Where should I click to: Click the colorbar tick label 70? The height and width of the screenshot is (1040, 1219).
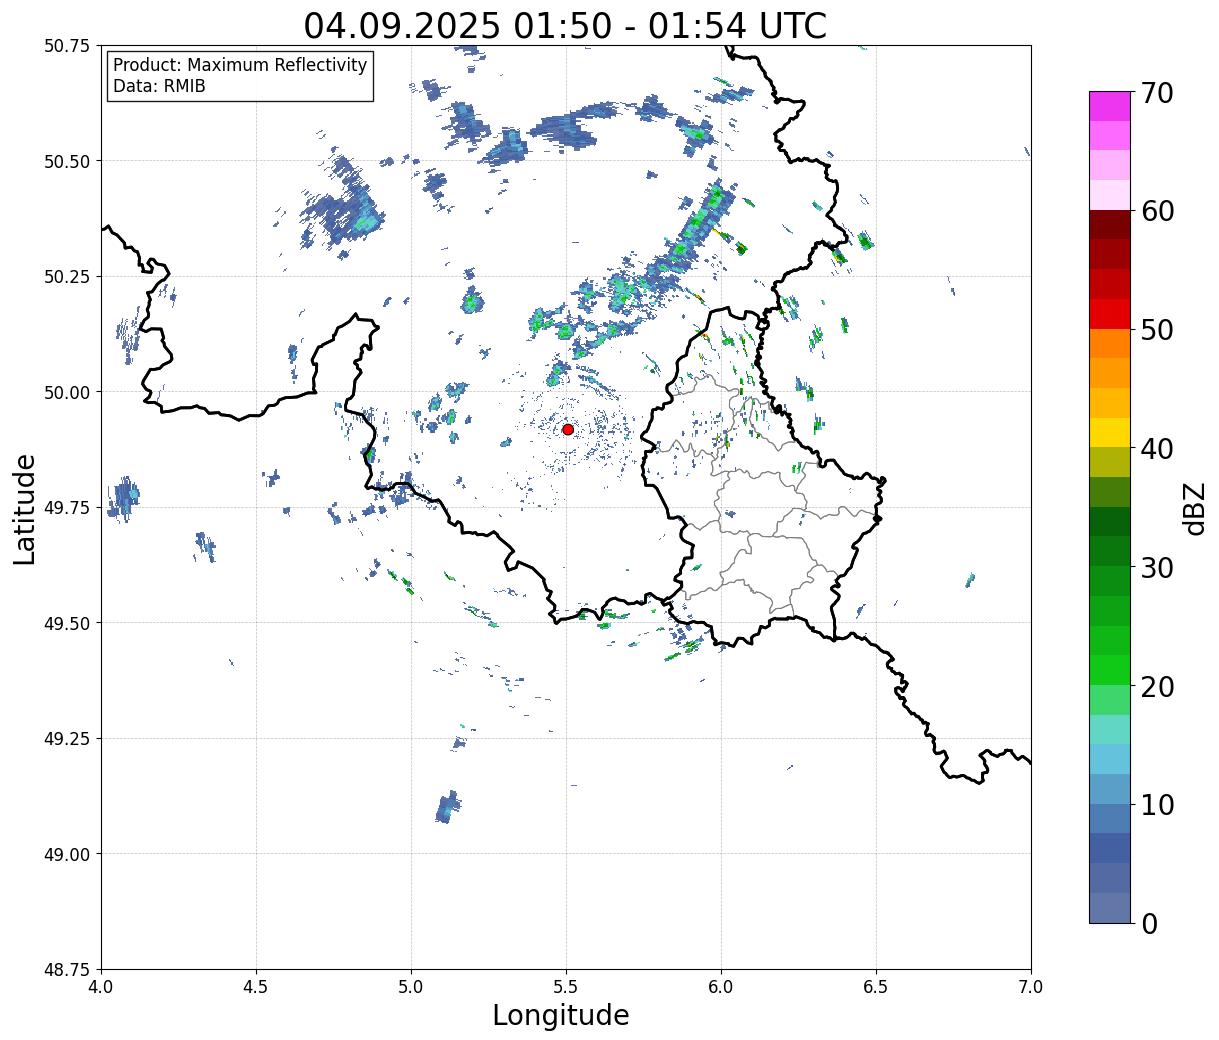(1157, 93)
